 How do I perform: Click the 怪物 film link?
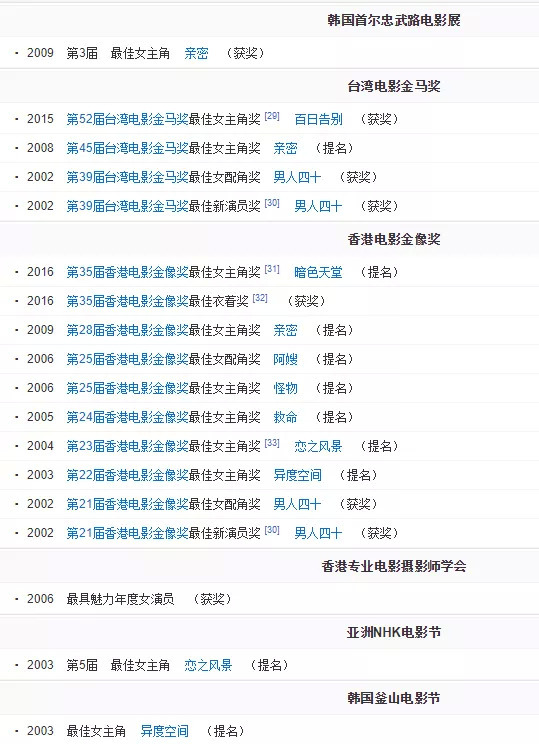[286, 388]
